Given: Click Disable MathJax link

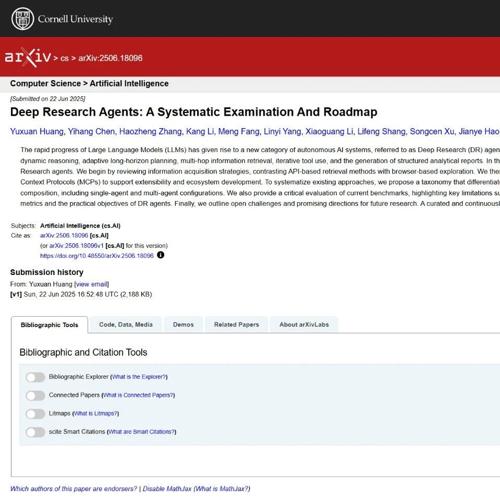Looking at the screenshot, I should tap(167, 489).
